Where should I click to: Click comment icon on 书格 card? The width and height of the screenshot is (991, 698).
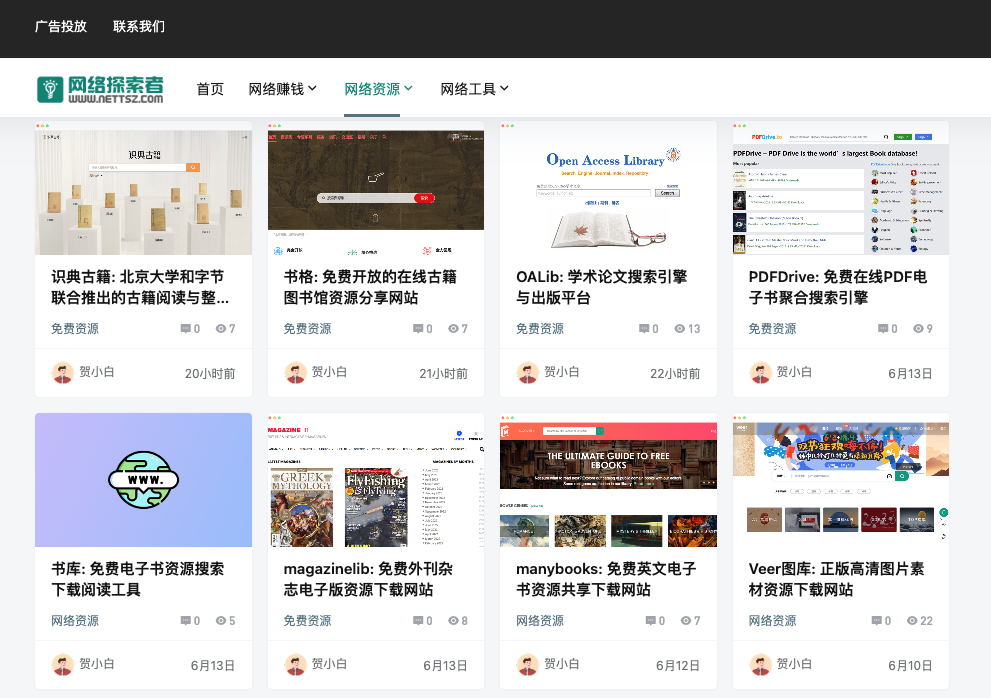tap(418, 329)
